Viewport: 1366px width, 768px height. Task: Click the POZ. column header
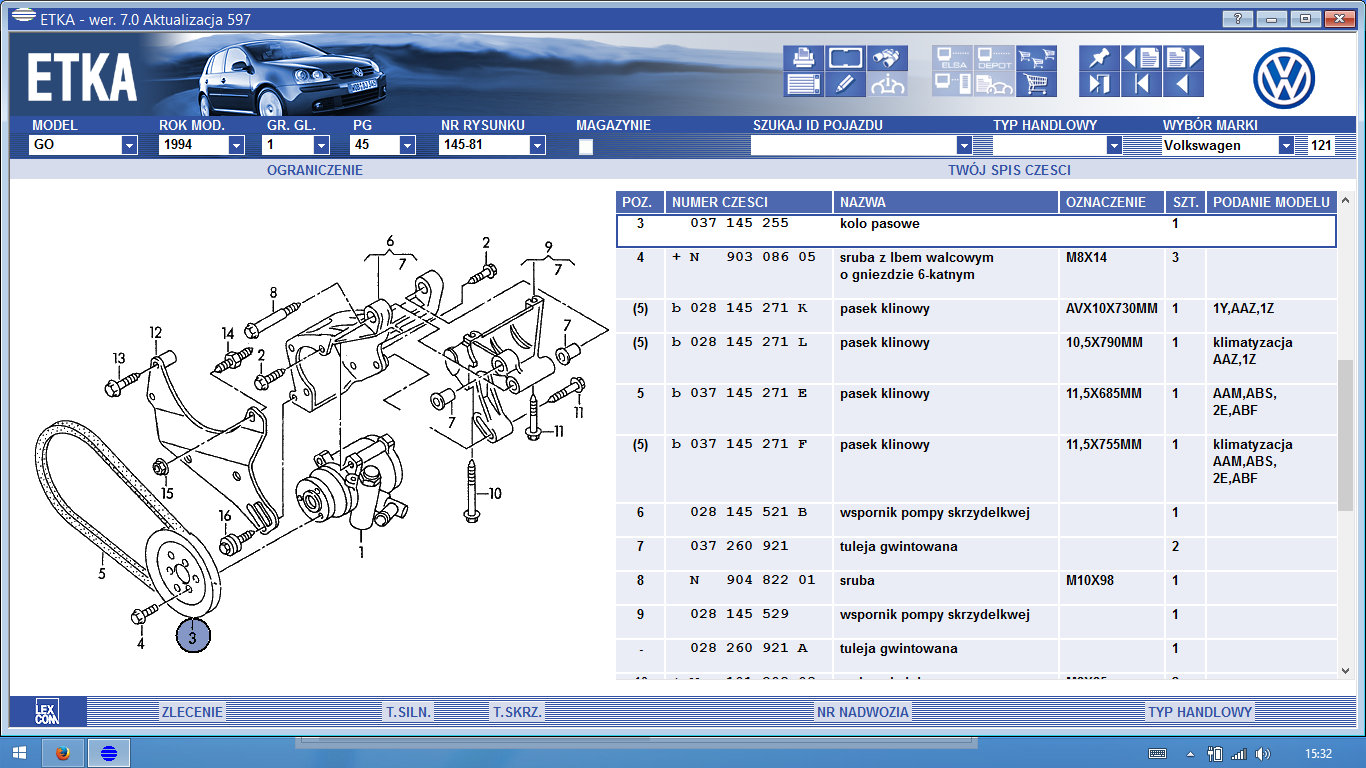pos(638,202)
